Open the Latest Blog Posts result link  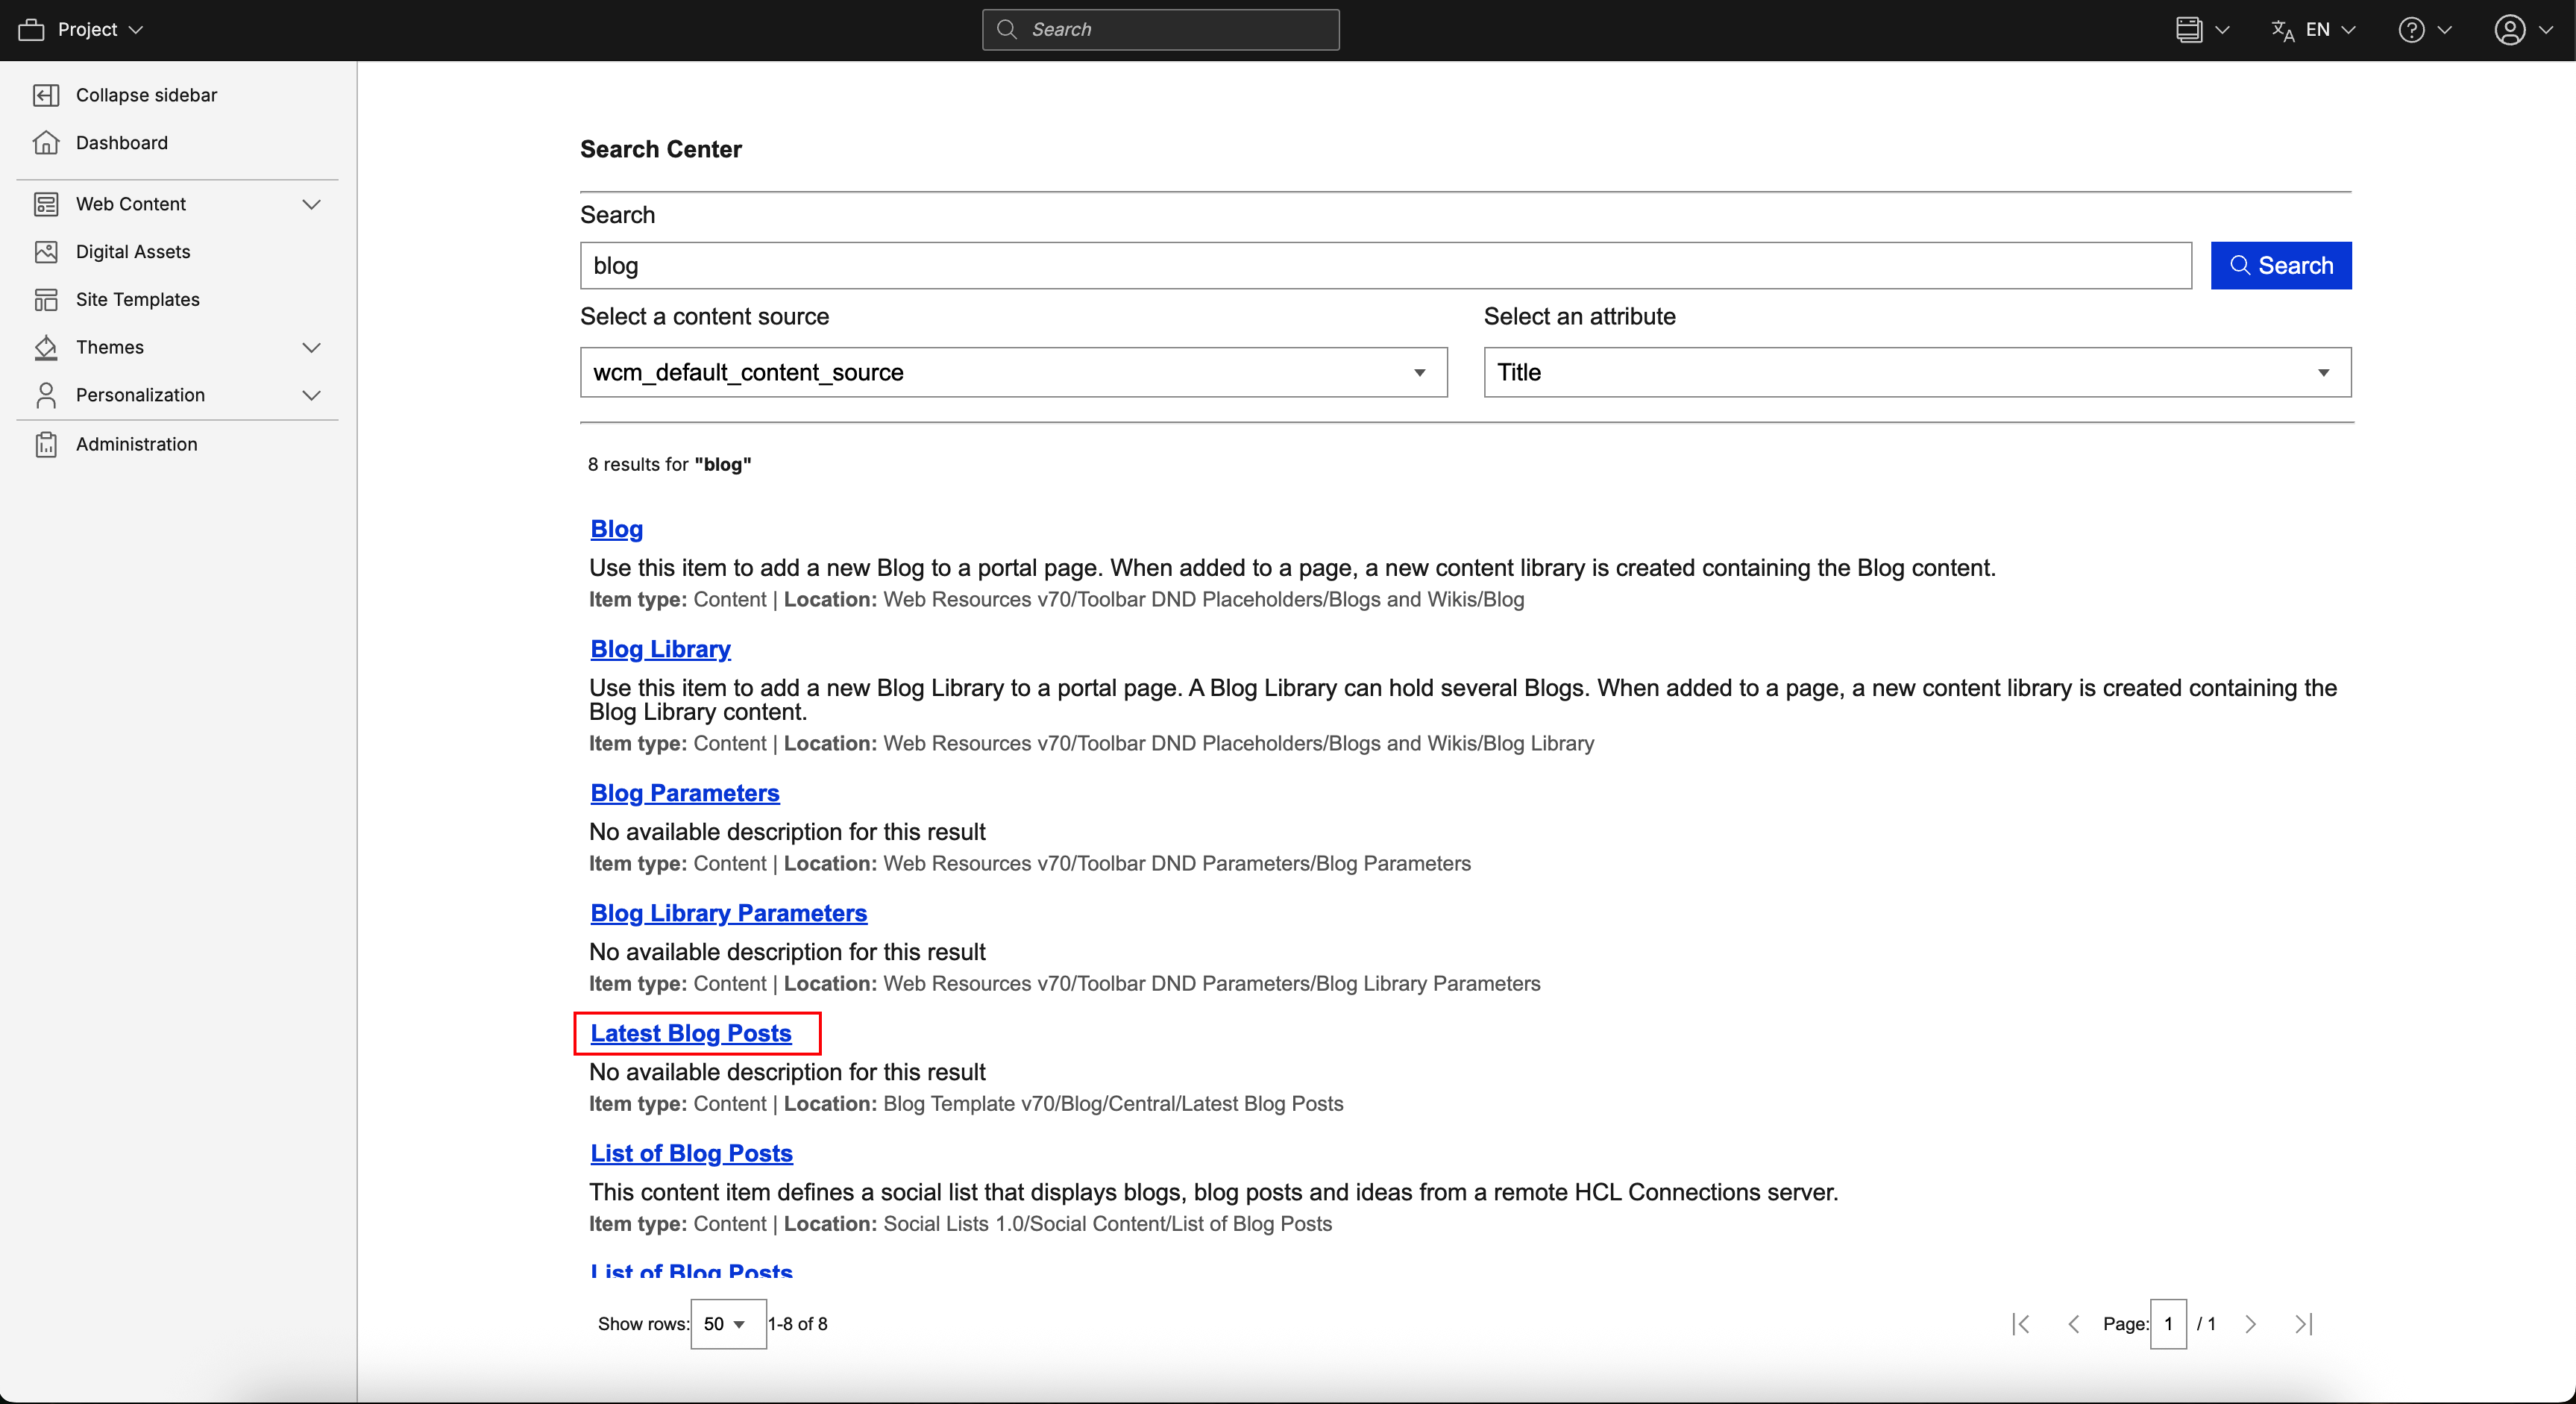click(x=690, y=1033)
